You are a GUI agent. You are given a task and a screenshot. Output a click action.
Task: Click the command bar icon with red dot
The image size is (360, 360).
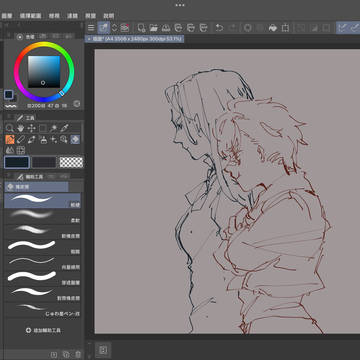pos(125,28)
